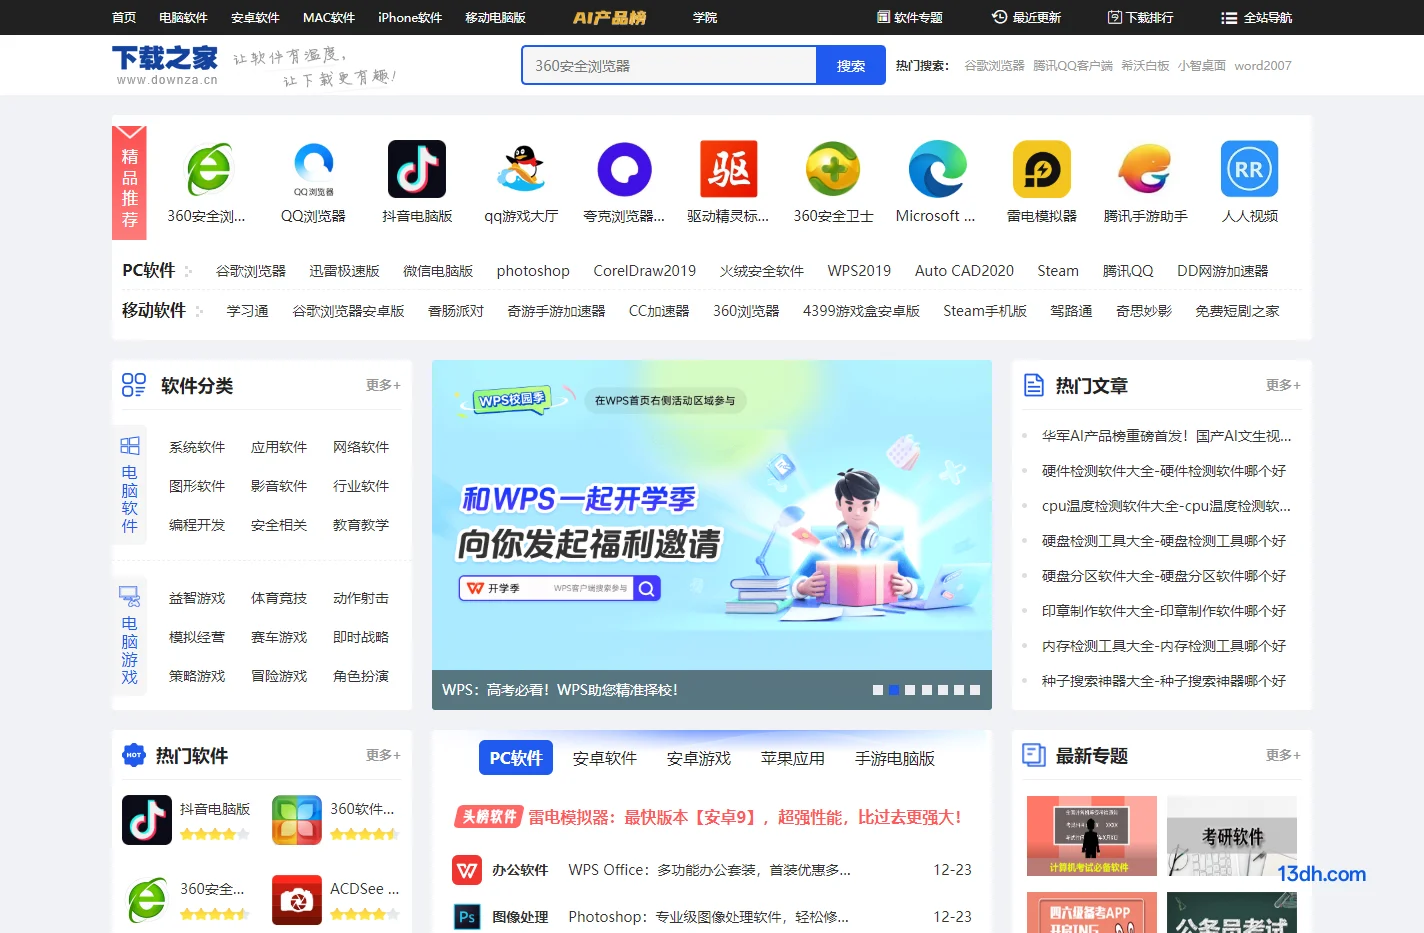This screenshot has height=933, width=1424.
Task: Focus the 360安全浏览器 search input field
Action: (x=669, y=65)
